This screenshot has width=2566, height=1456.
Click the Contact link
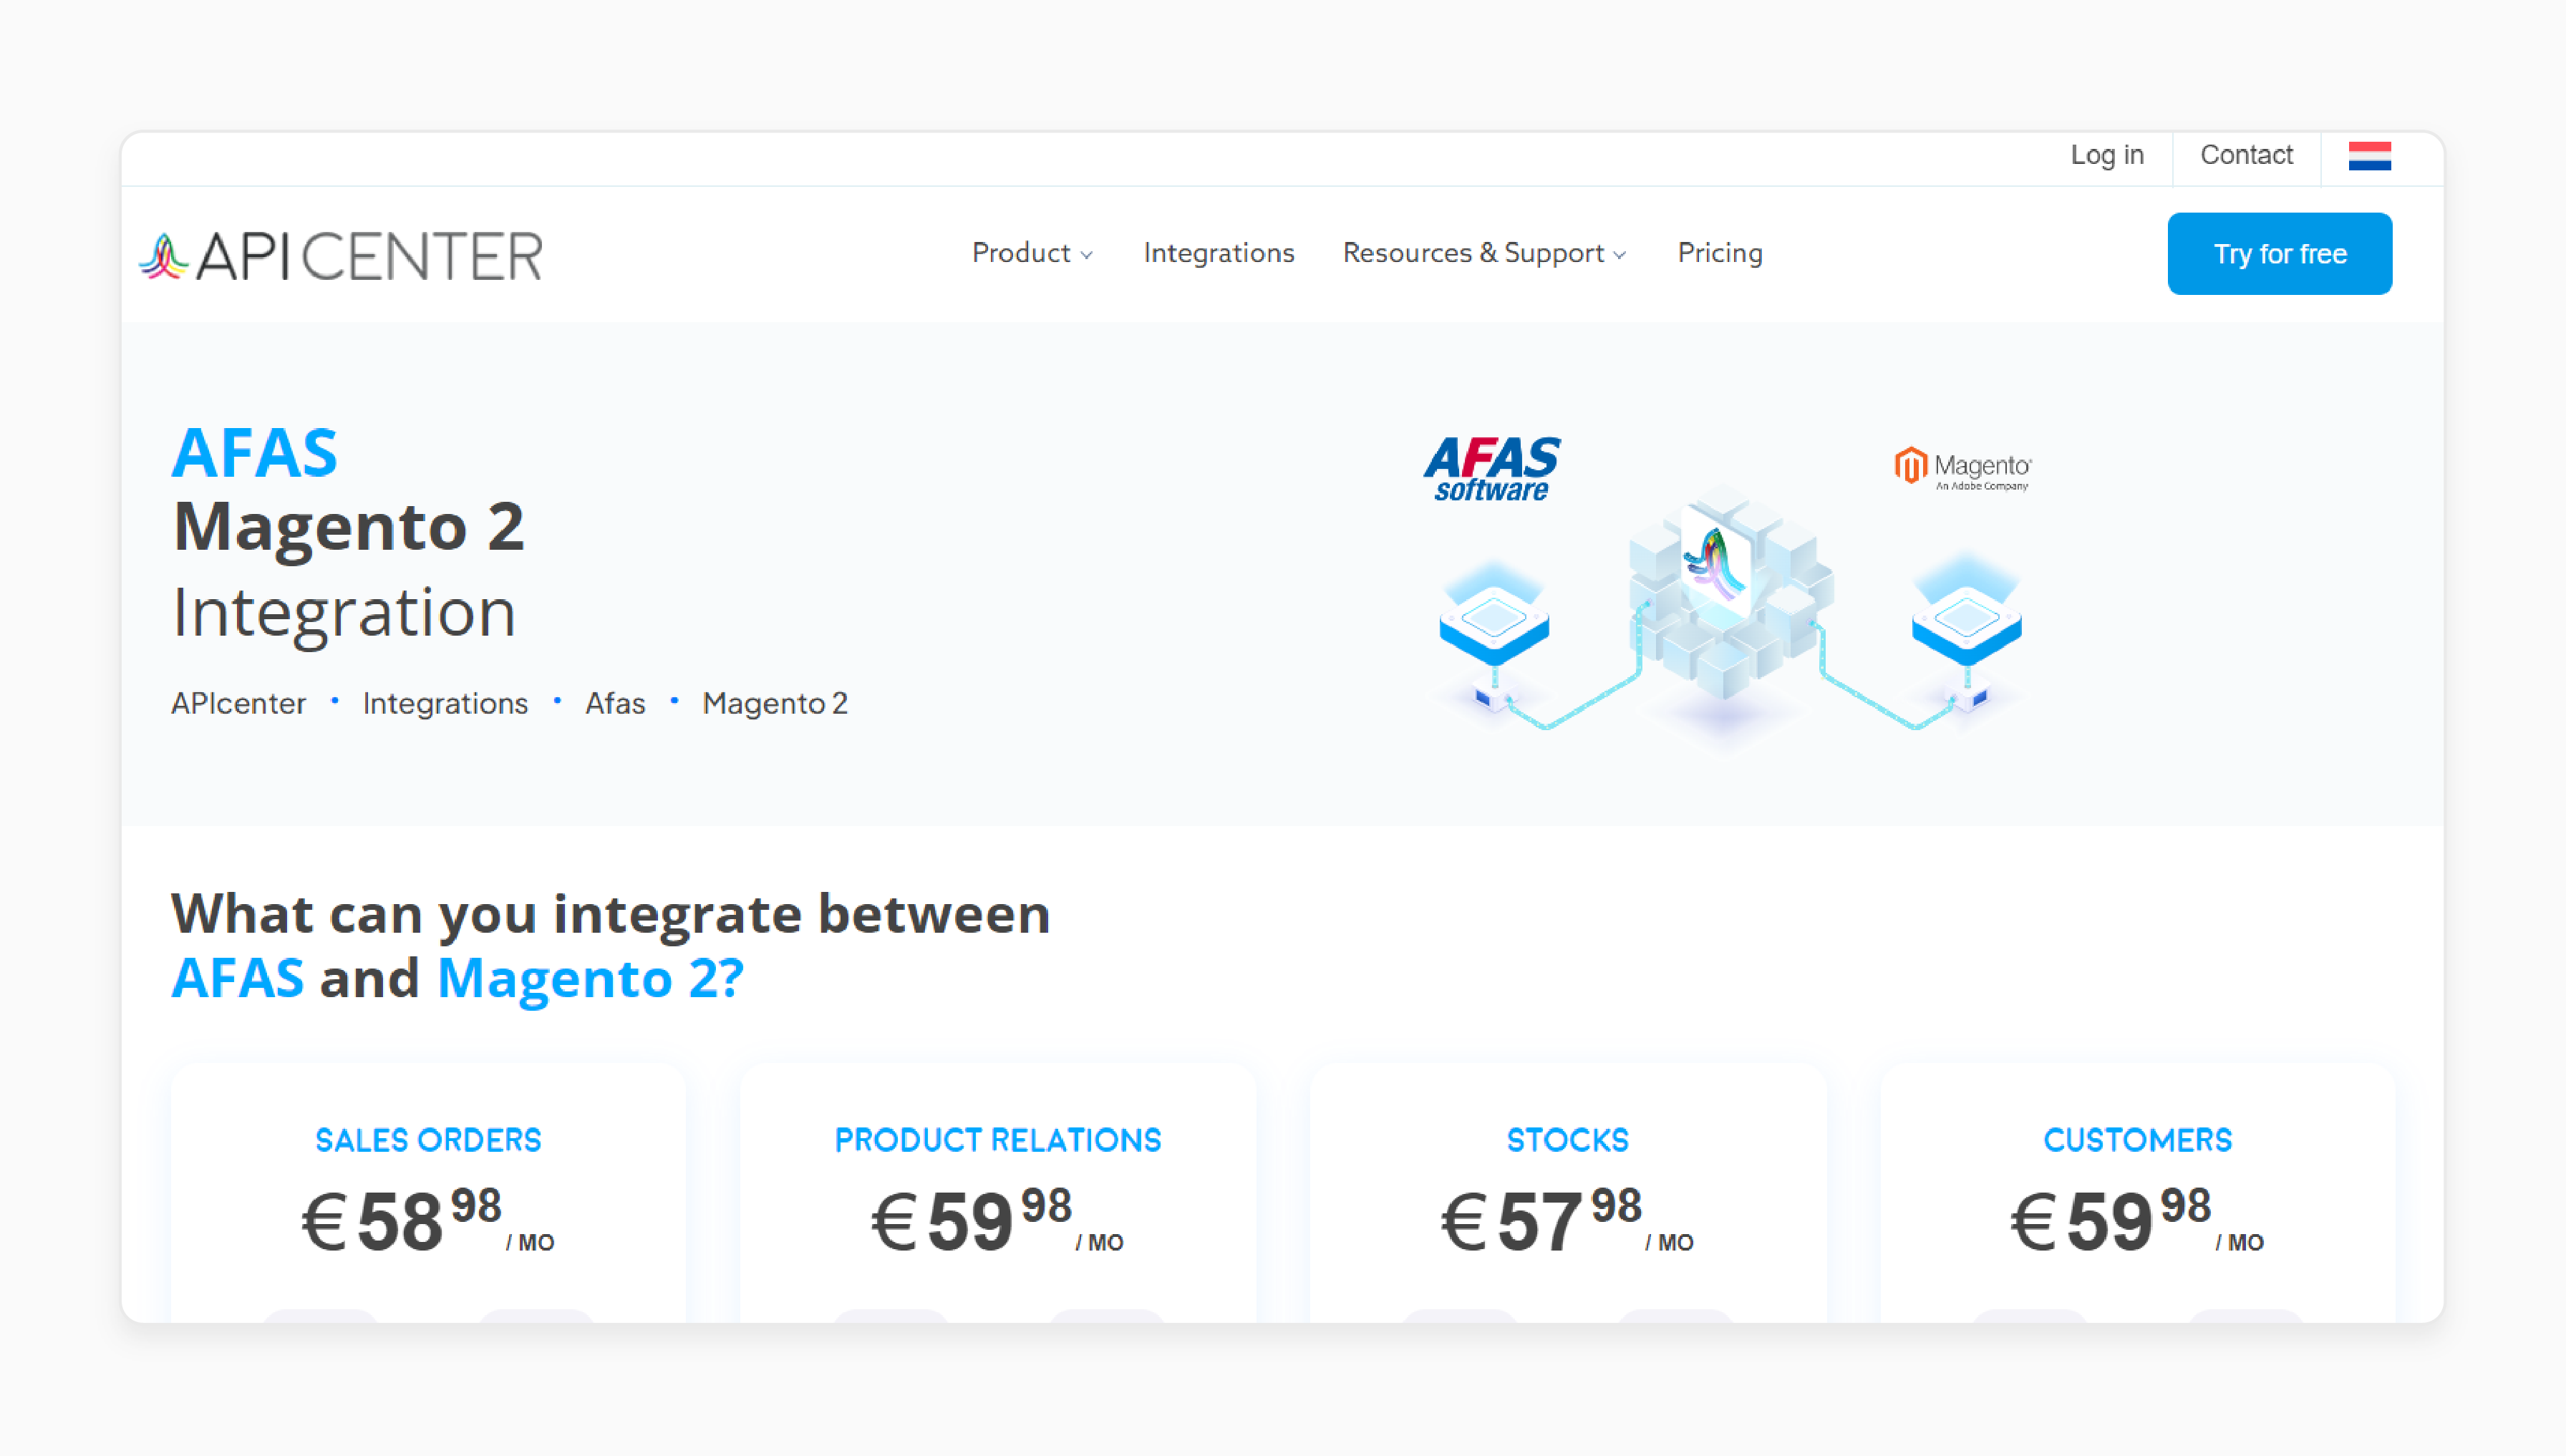2247,157
